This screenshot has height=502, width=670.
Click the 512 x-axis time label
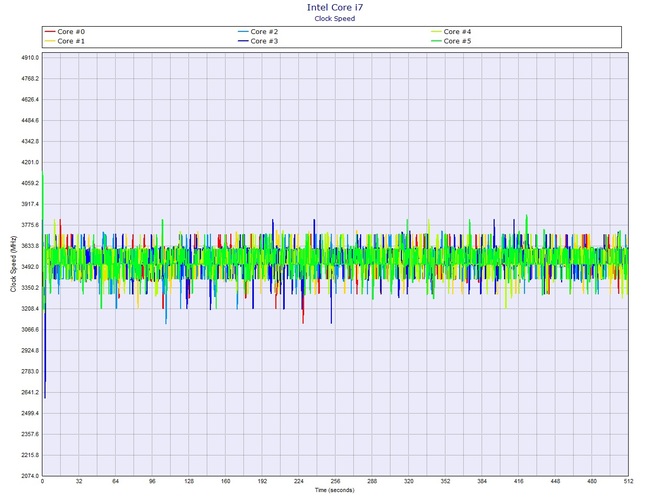coord(628,481)
